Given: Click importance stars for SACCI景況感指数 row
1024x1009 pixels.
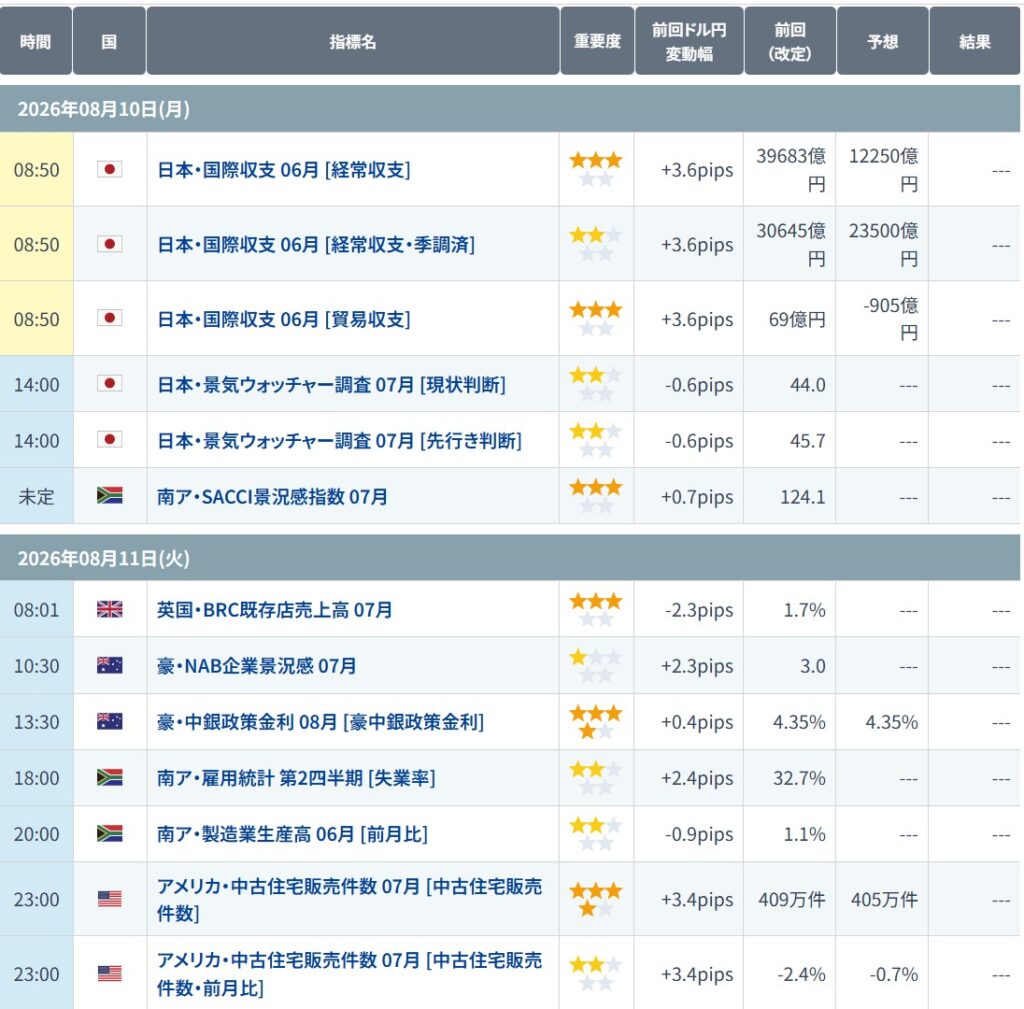Looking at the screenshot, I should coord(596,496).
